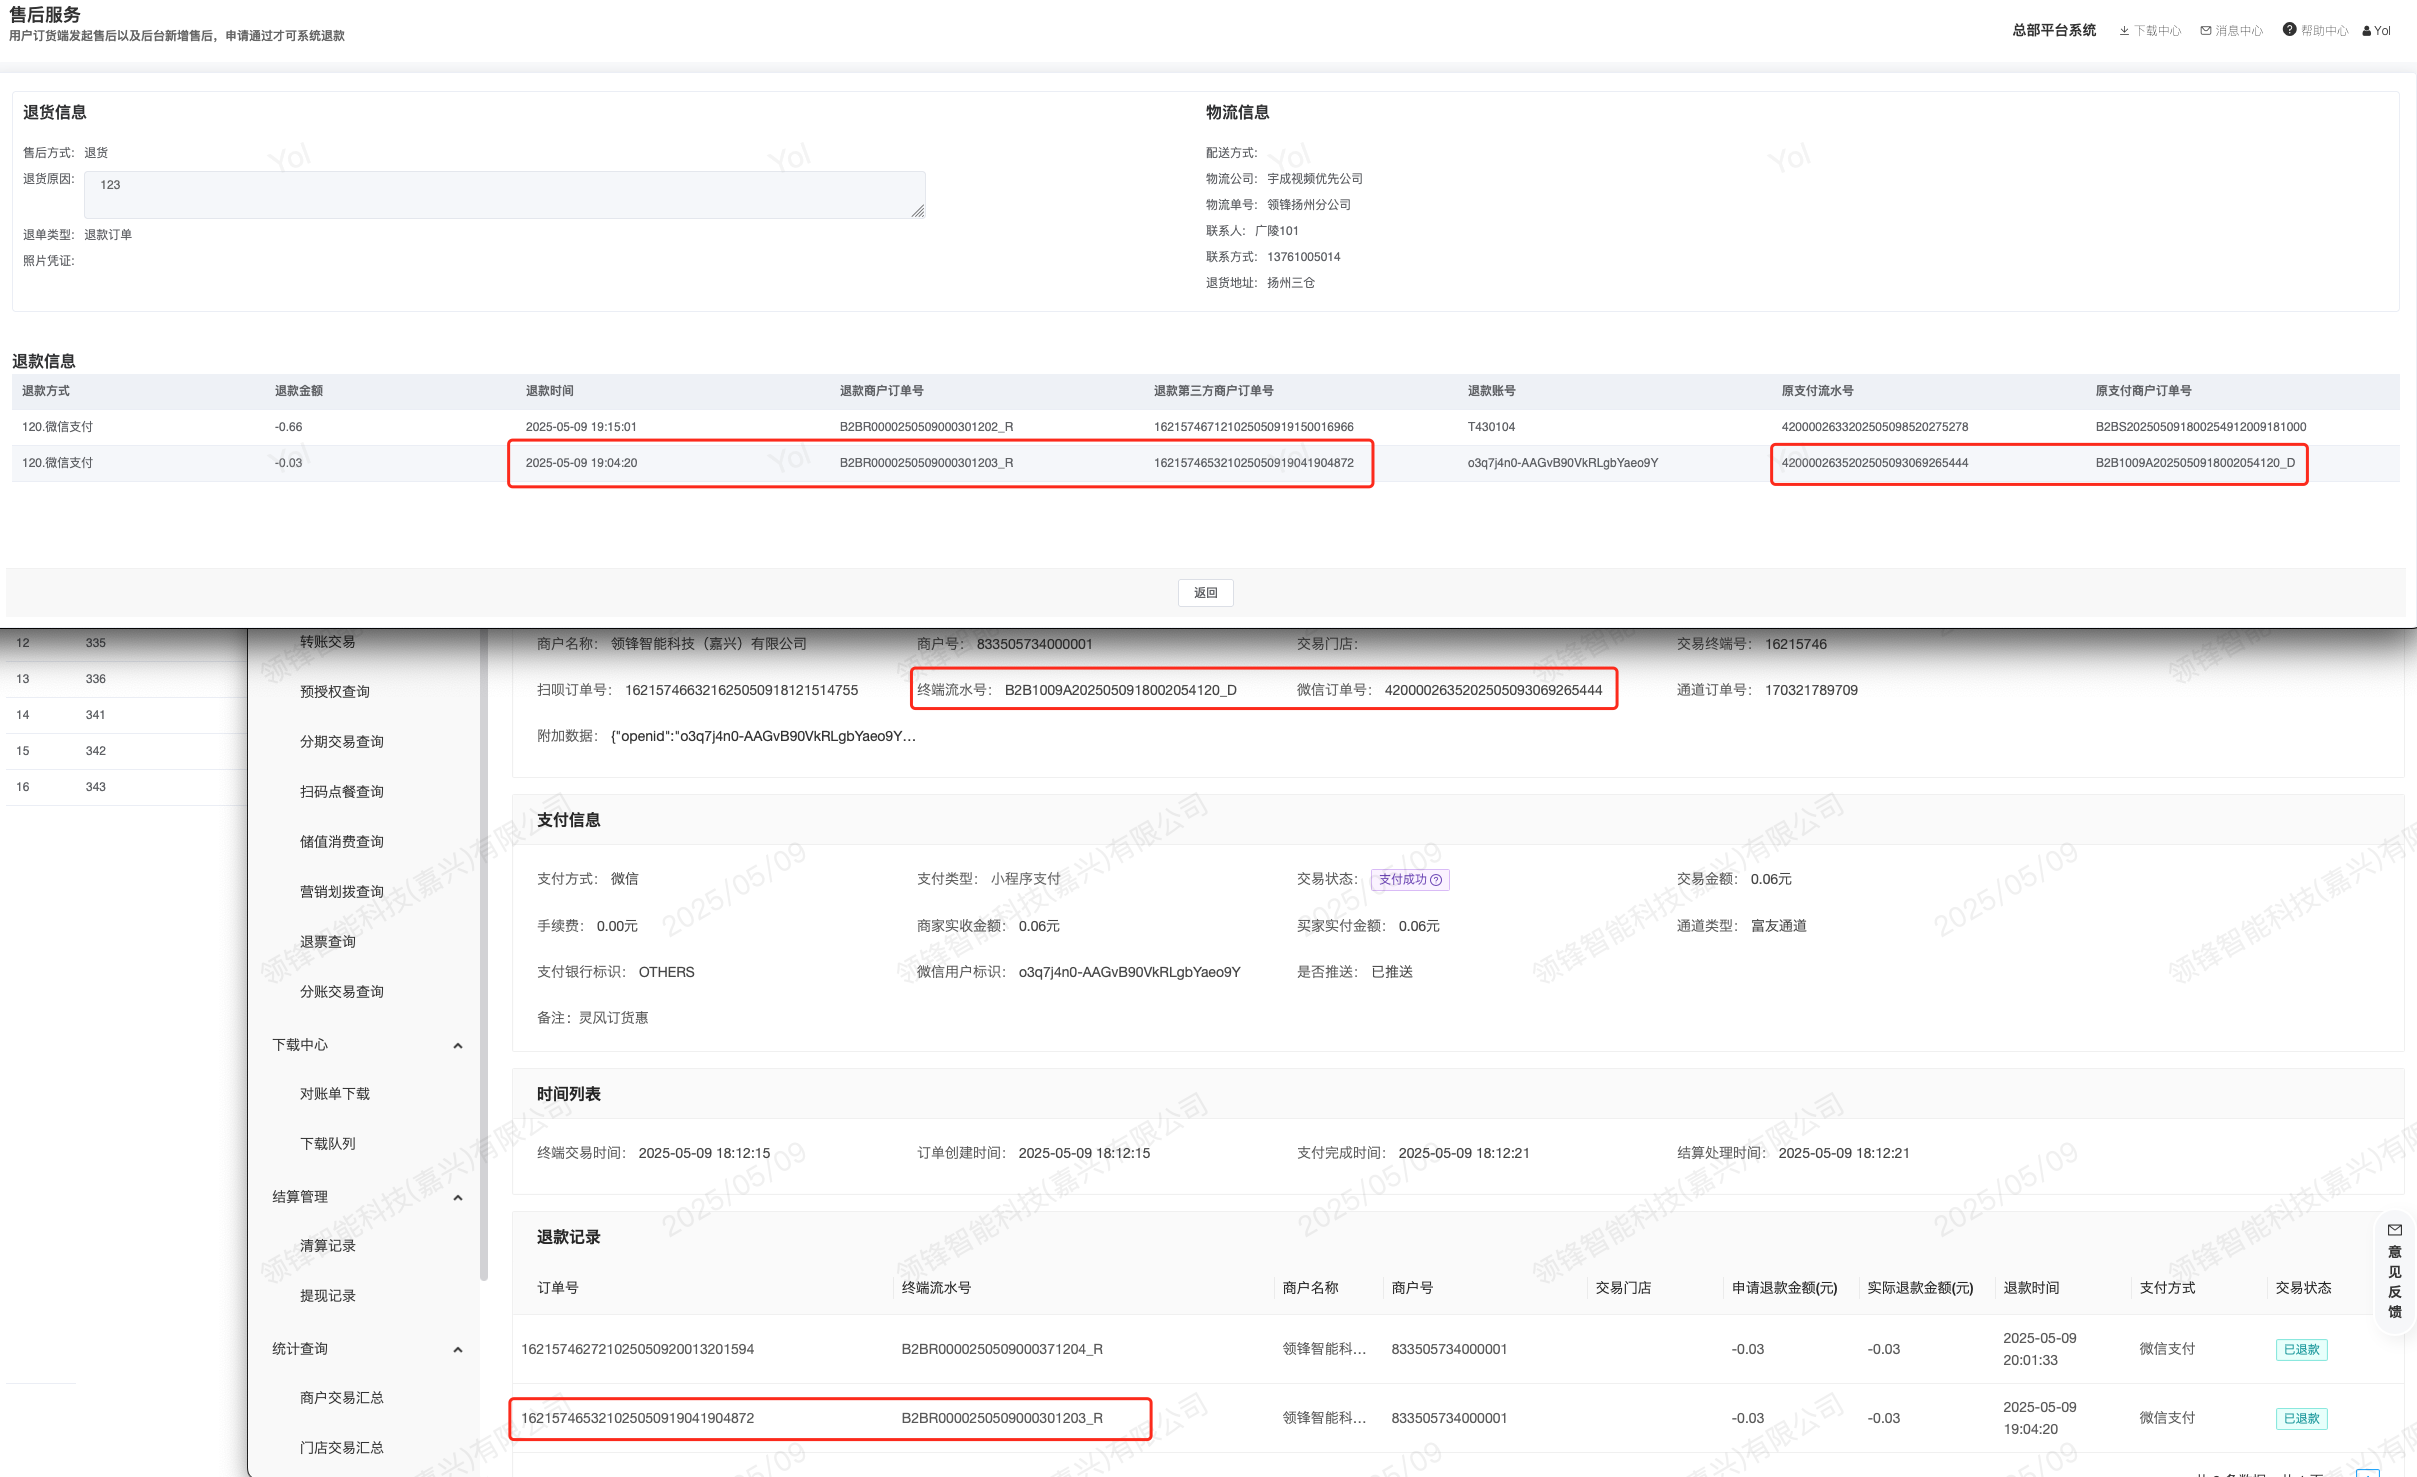Select row 14 with value 341

click(95, 715)
